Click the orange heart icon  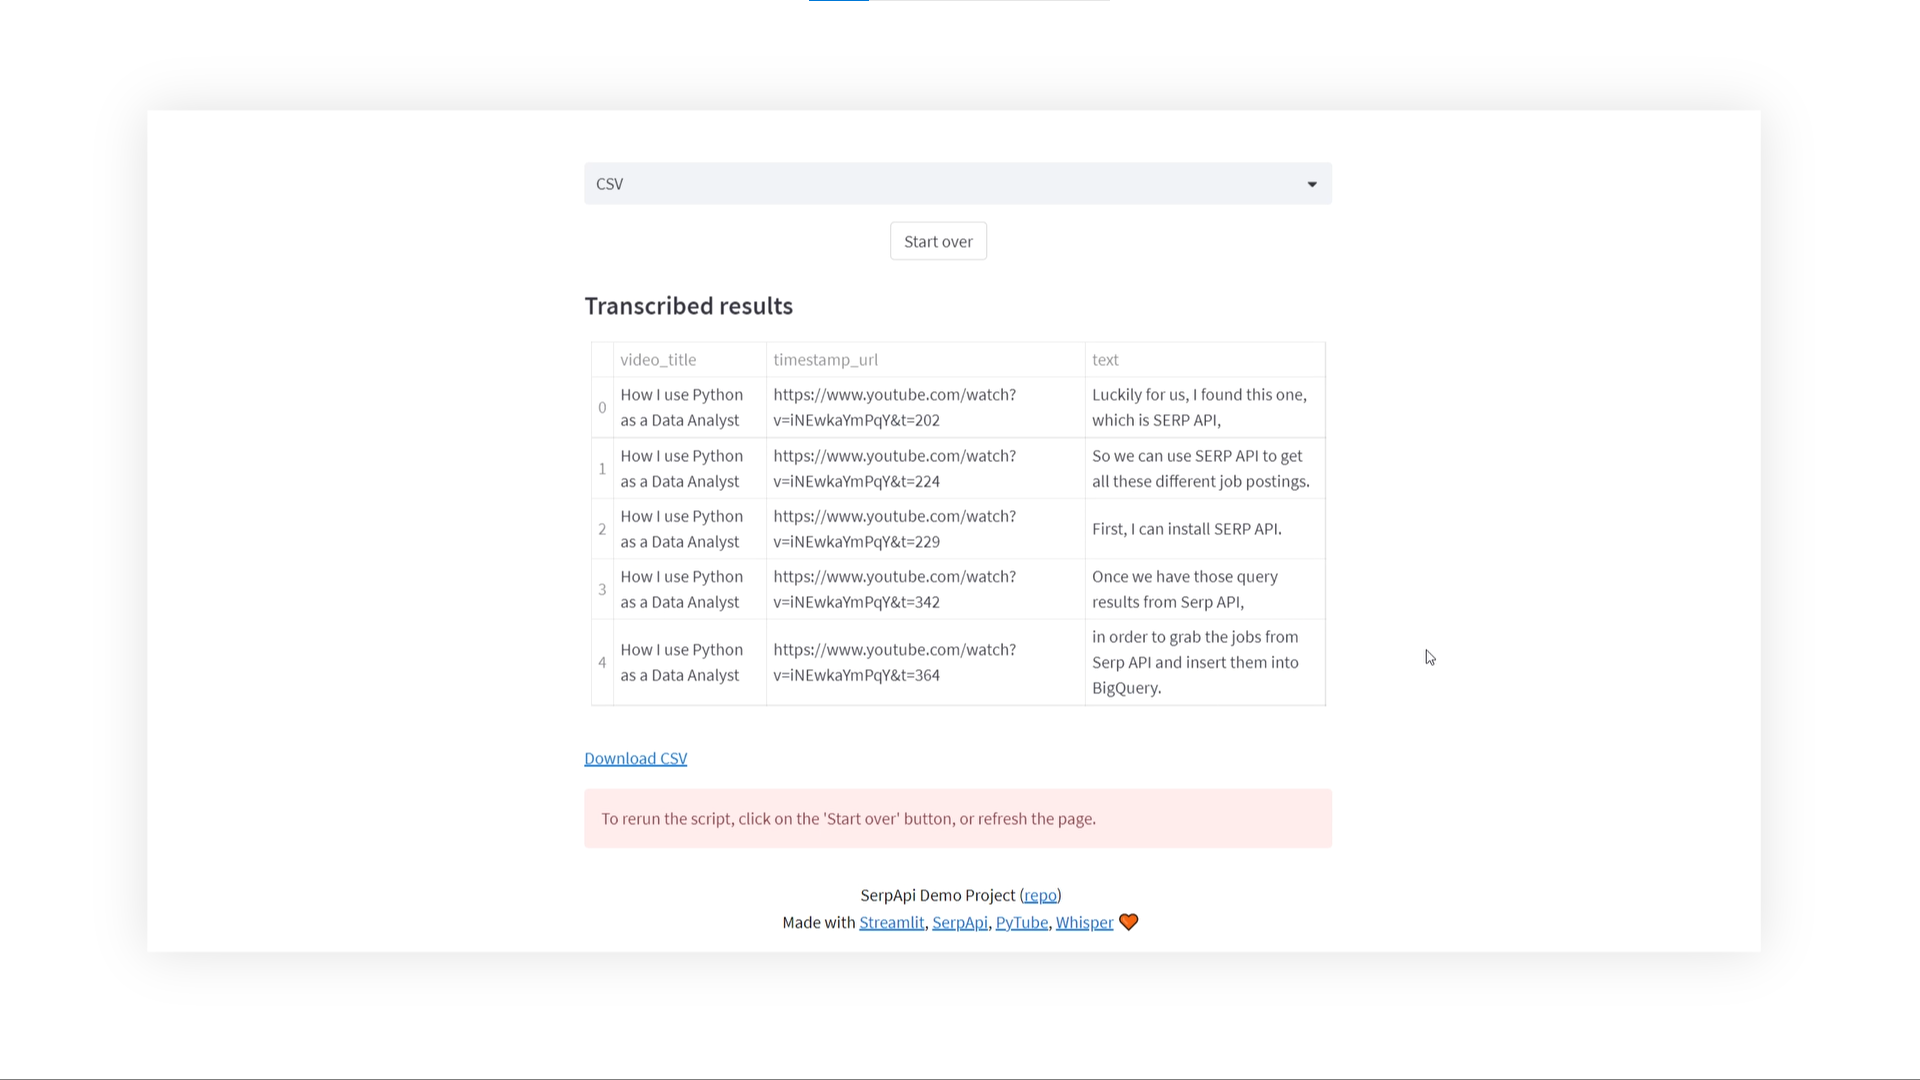pos(1128,922)
